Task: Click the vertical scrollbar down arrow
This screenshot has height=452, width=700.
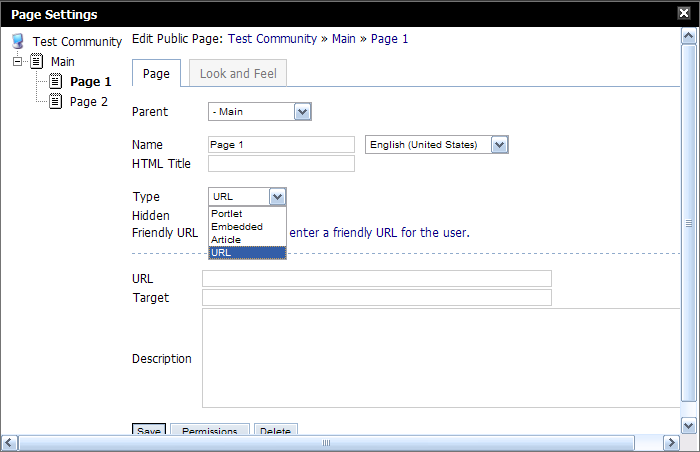Action: coord(688,426)
